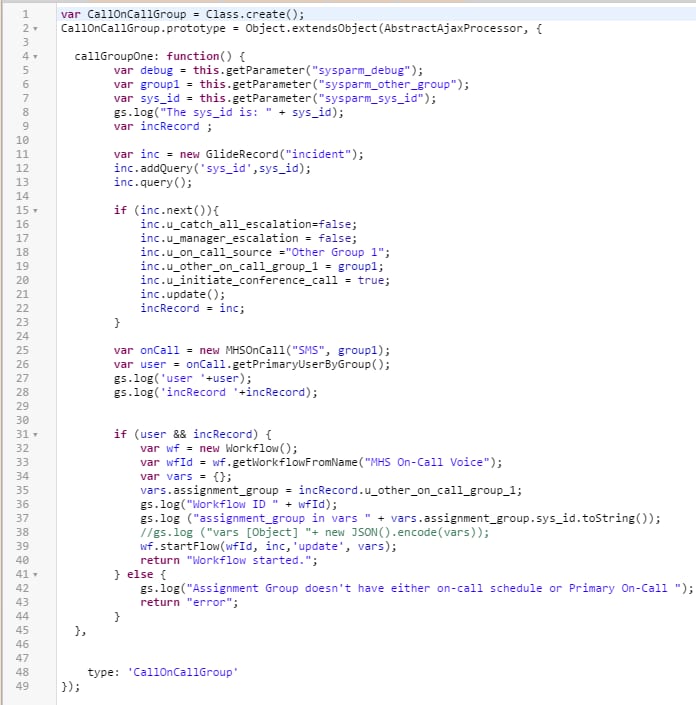The image size is (696, 705).
Task: Click the "SMS" string on line 25
Action: pos(308,350)
